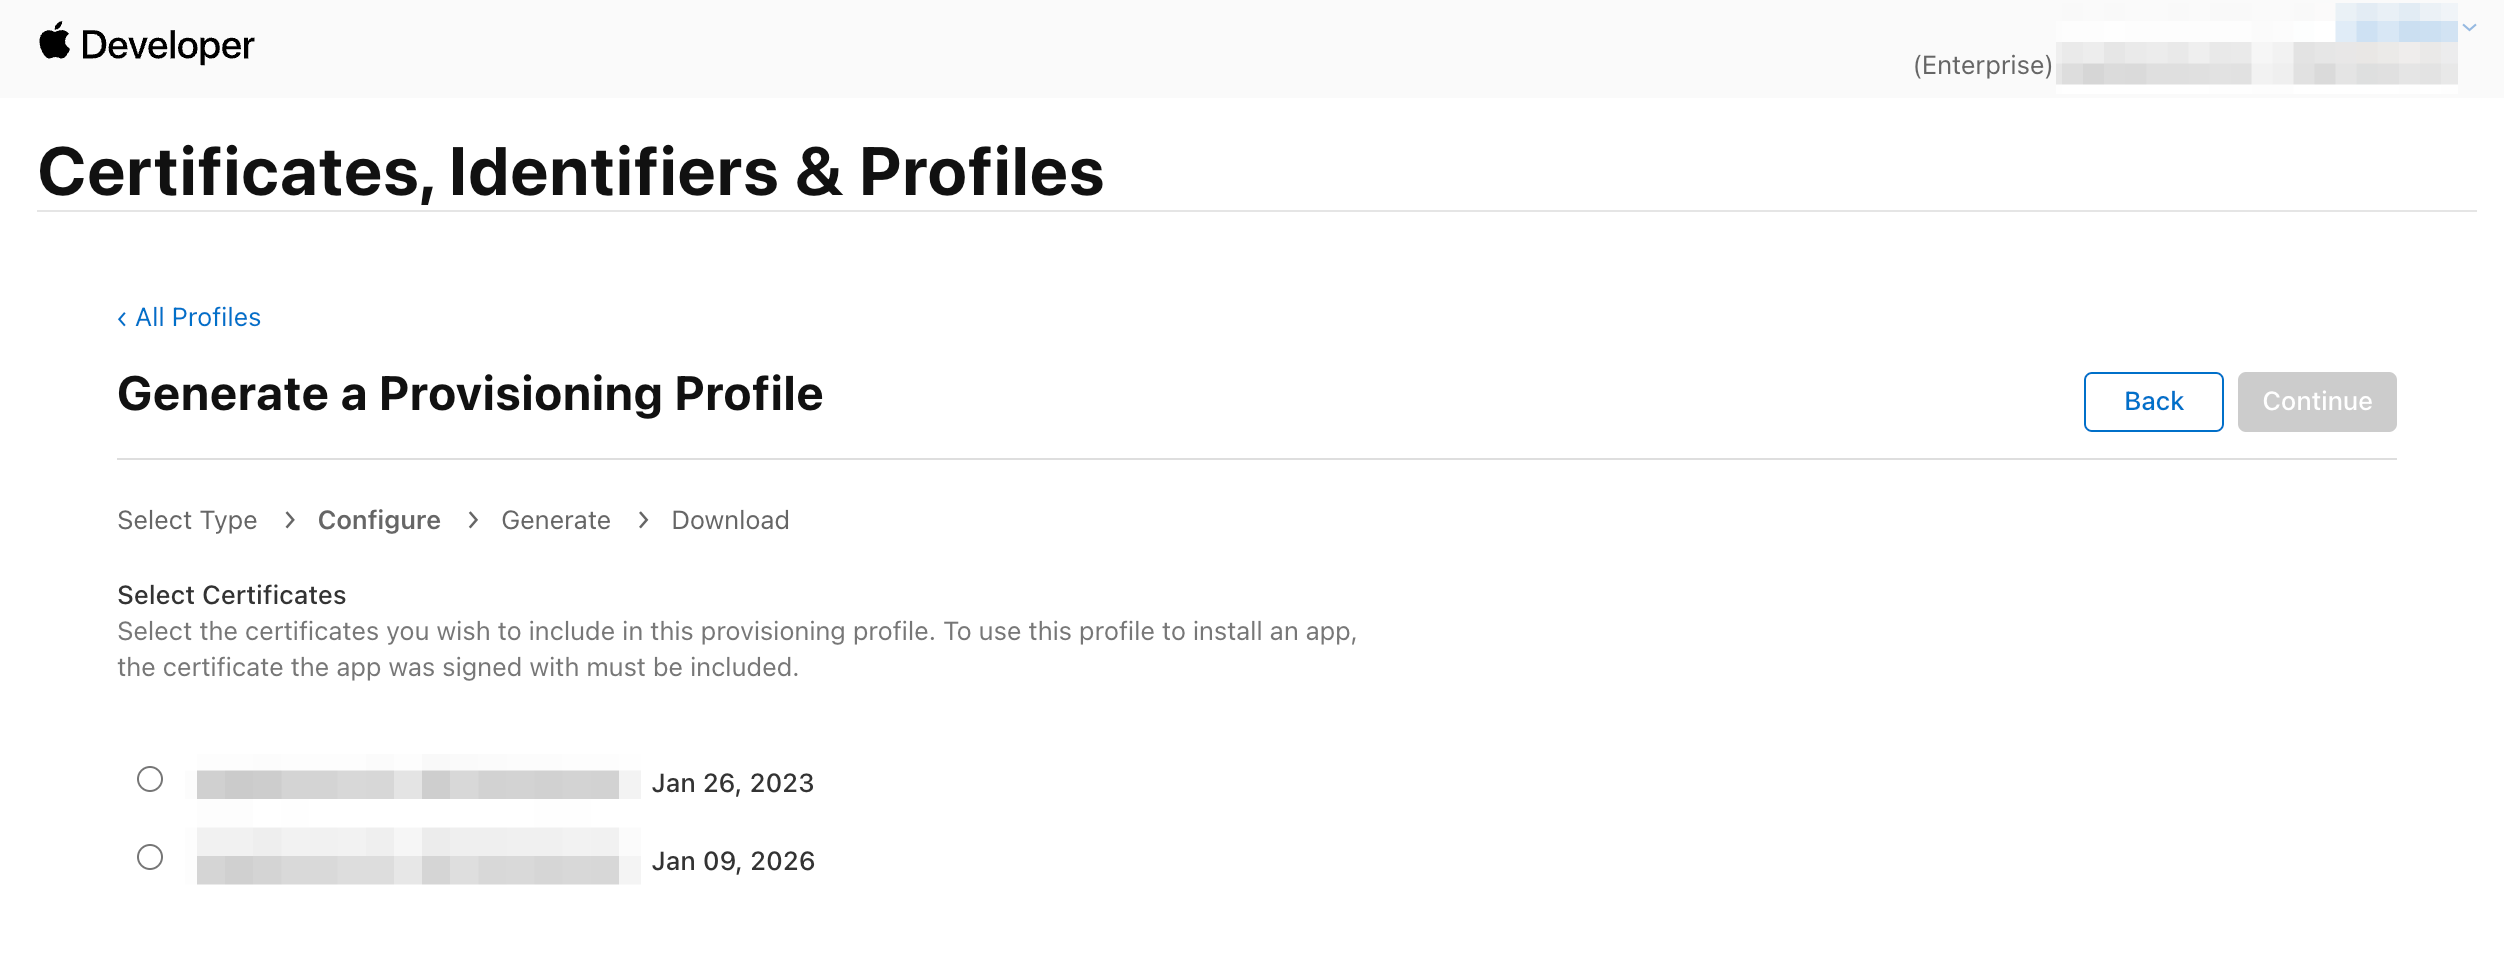The height and width of the screenshot is (970, 2504).
Task: Click chevron between Generate and Download
Action: [643, 520]
